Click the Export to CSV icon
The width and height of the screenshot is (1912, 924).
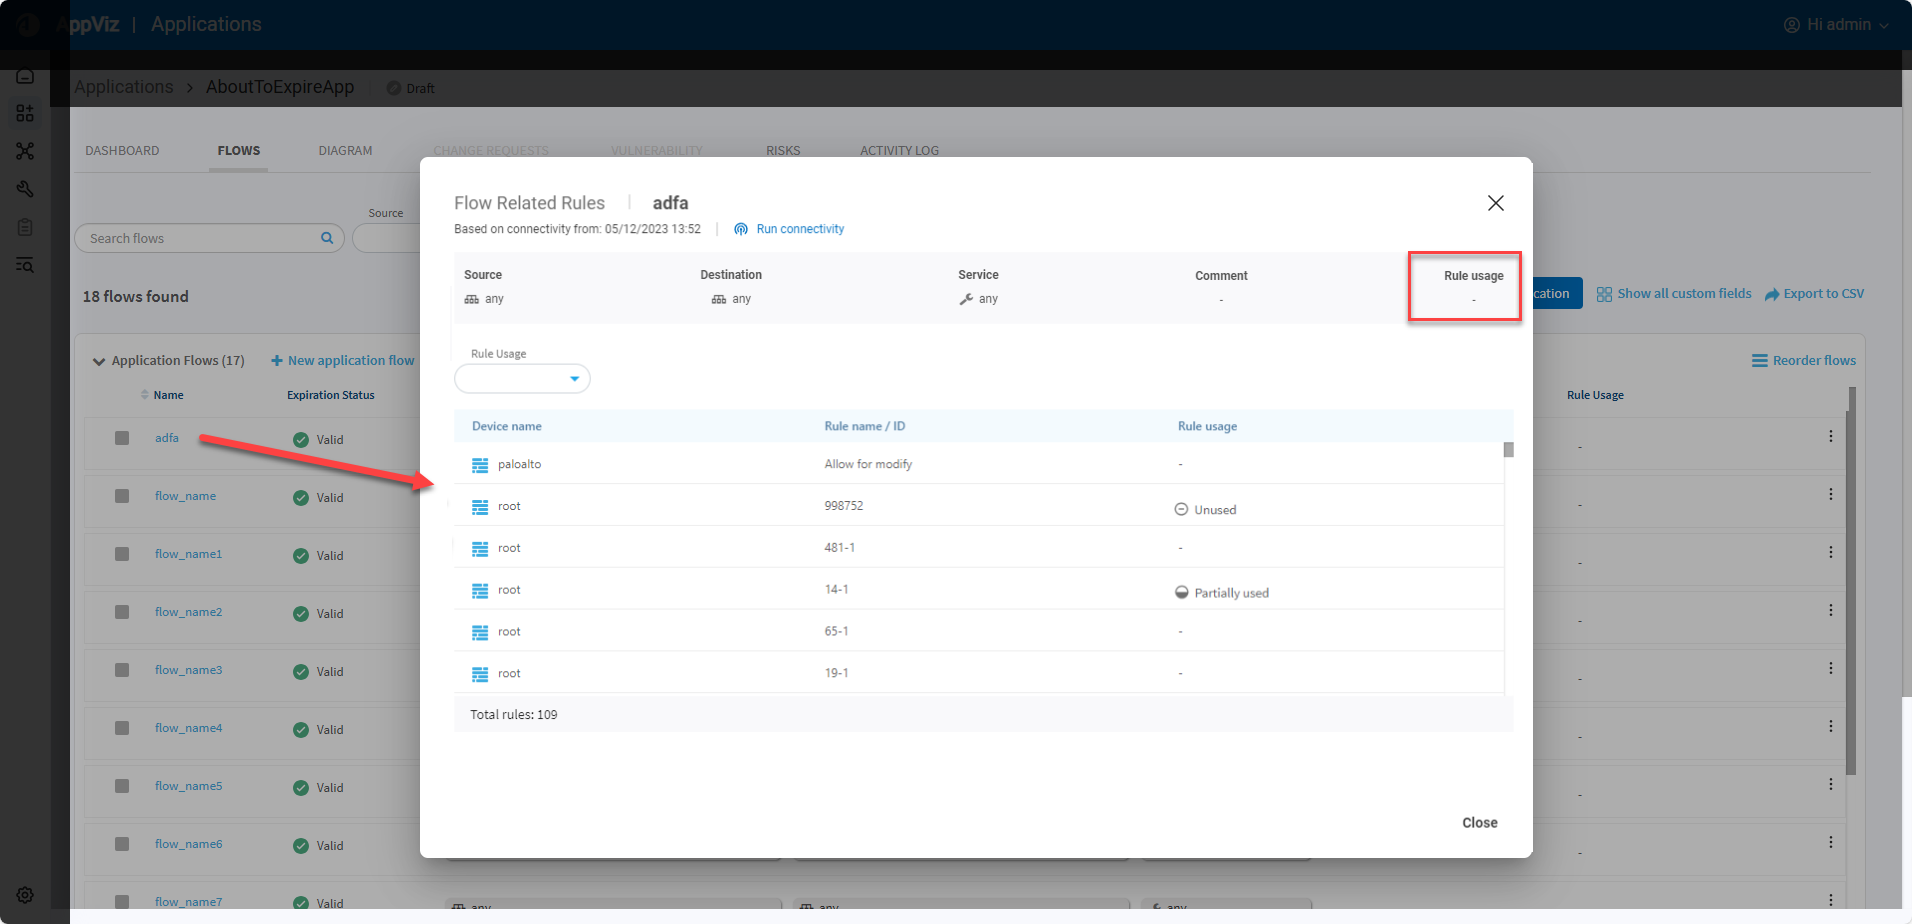[x=1772, y=294]
